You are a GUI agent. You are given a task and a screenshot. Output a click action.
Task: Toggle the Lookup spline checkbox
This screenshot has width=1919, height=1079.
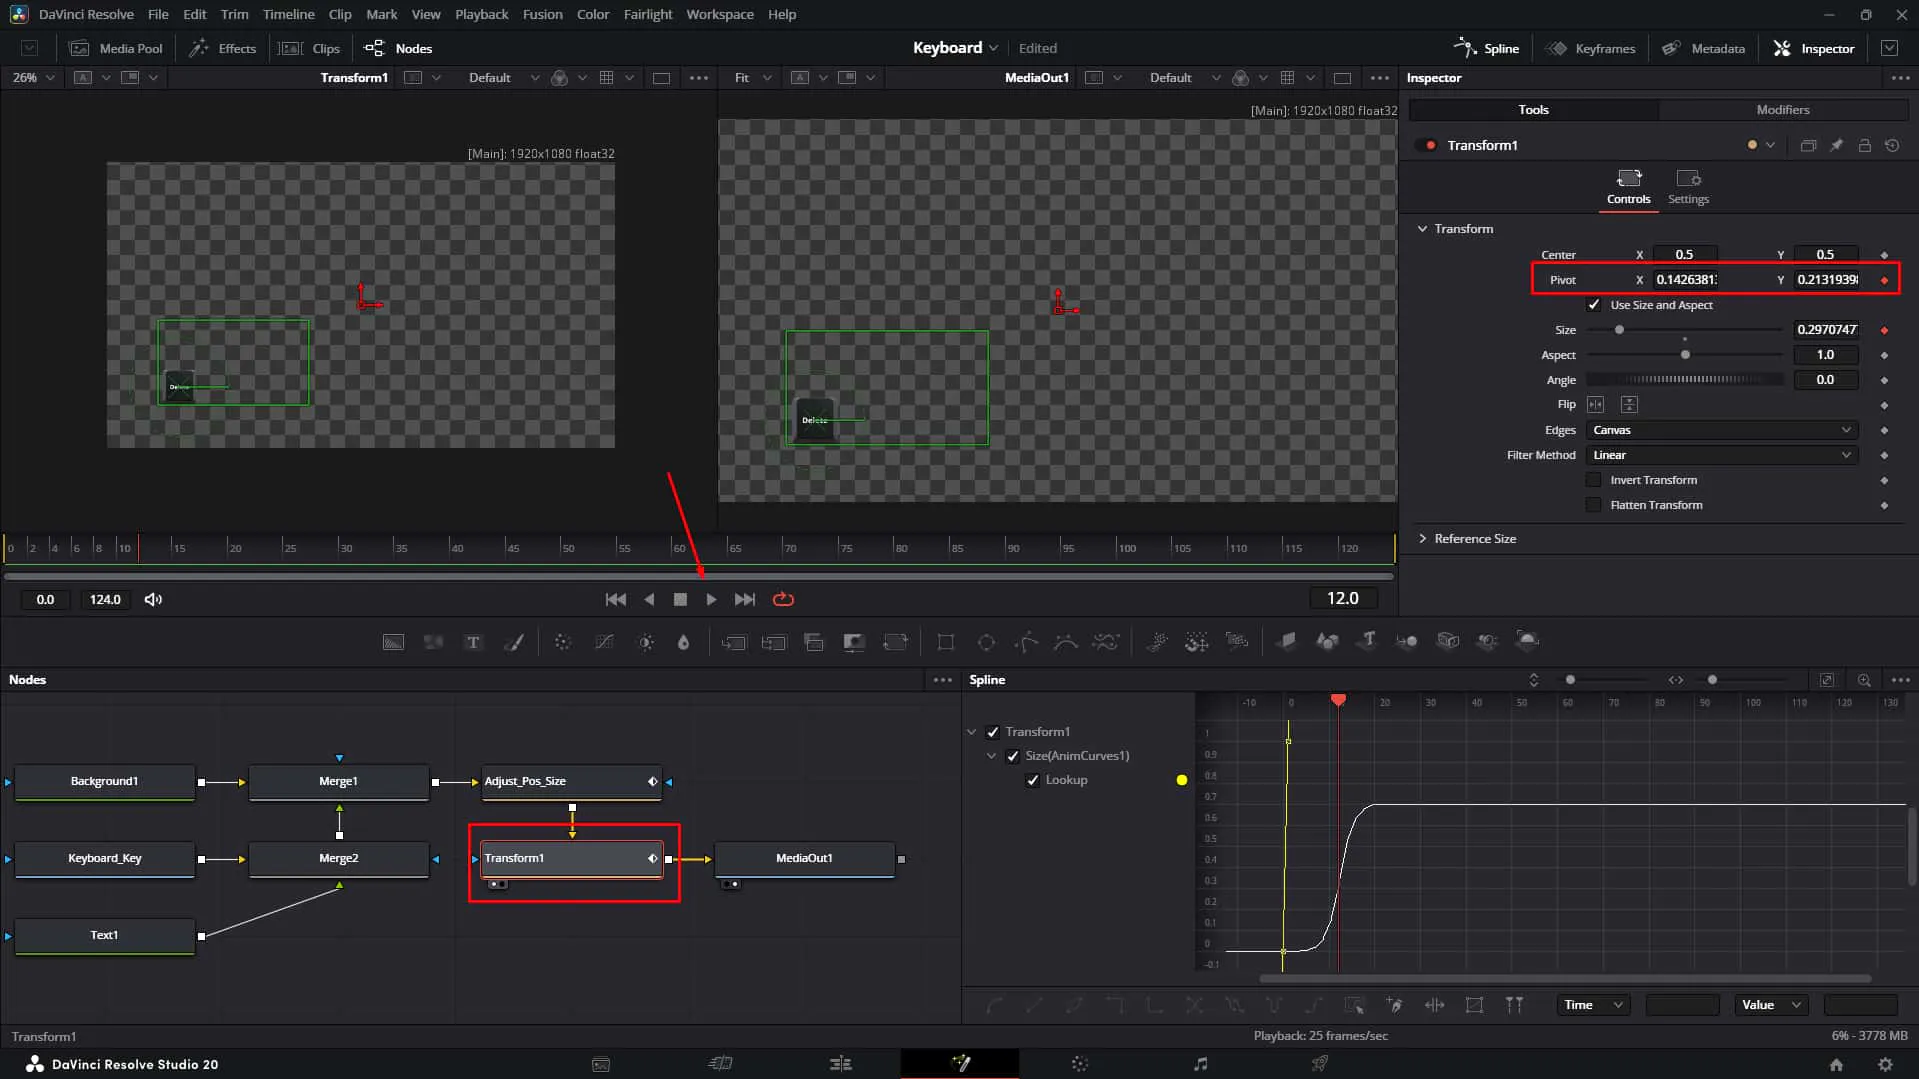click(x=1033, y=780)
